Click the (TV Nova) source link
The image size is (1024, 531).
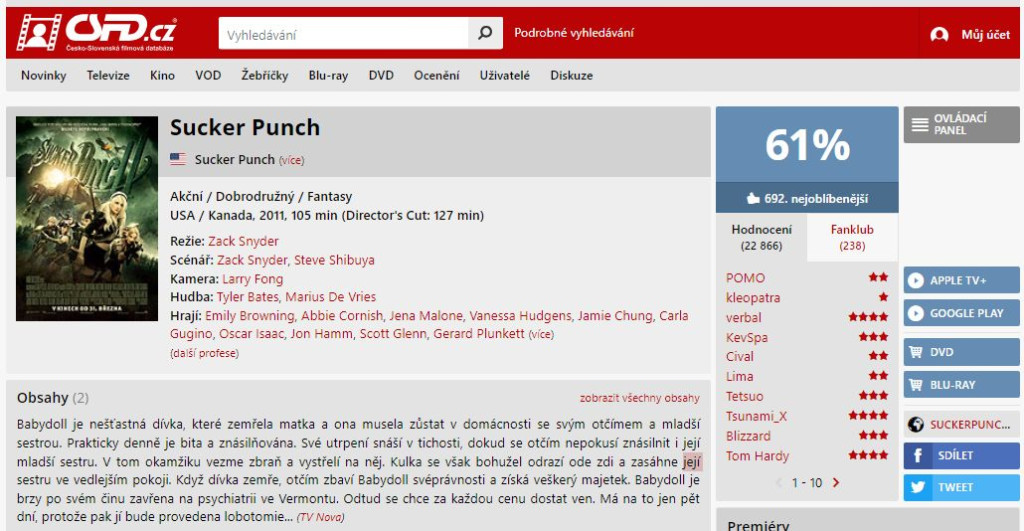[320, 517]
